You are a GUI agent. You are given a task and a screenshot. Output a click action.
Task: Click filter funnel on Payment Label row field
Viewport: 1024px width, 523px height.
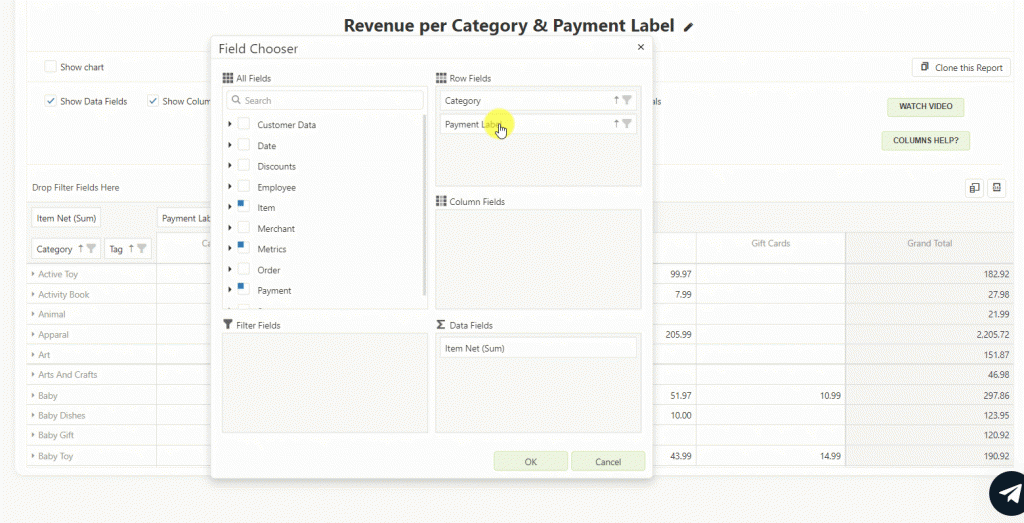click(627, 123)
